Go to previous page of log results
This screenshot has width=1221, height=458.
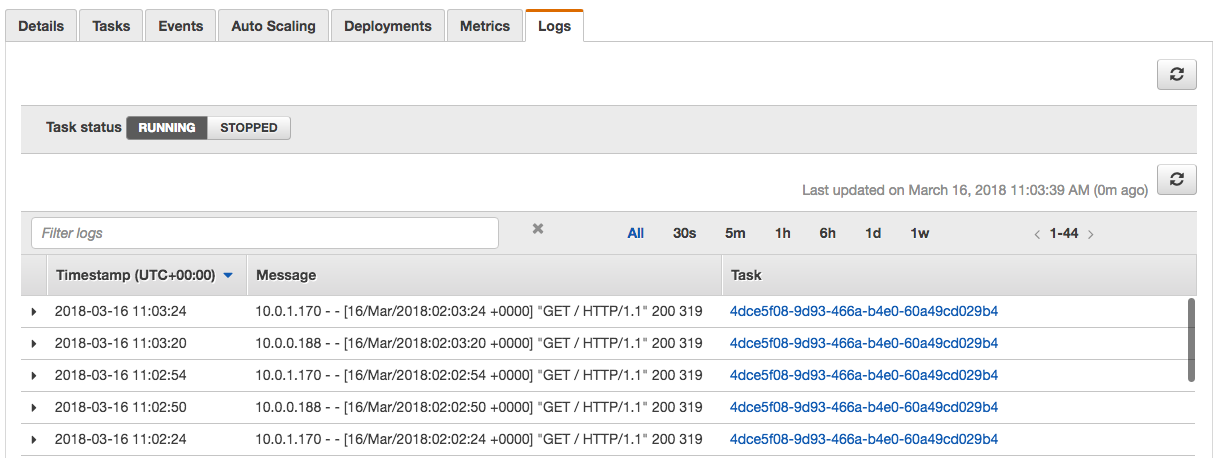pyautogui.click(x=1037, y=234)
